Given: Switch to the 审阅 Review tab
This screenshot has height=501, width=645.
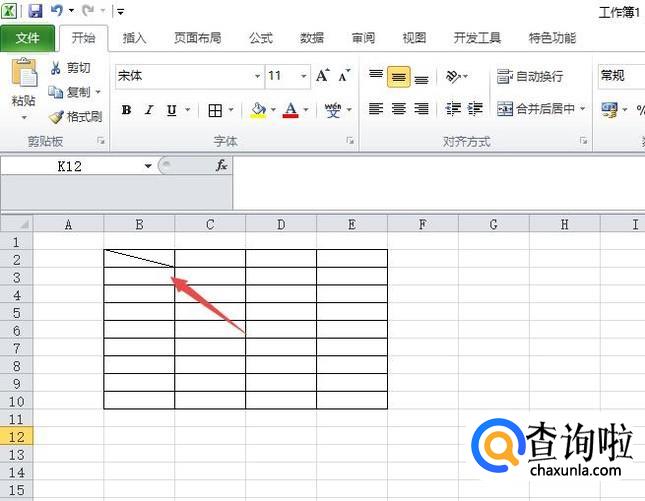Looking at the screenshot, I should coord(363,38).
